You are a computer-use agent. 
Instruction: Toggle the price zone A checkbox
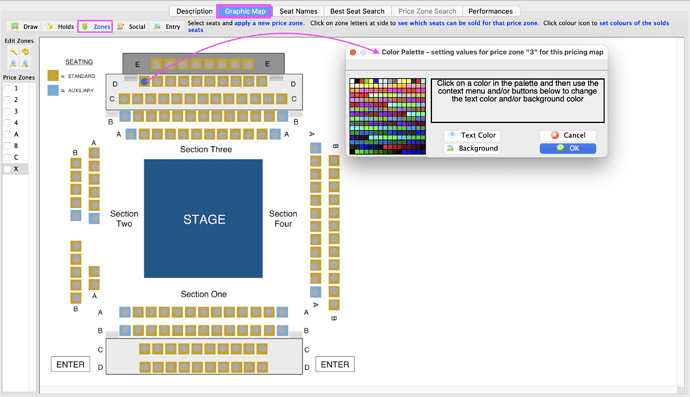click(x=7, y=134)
